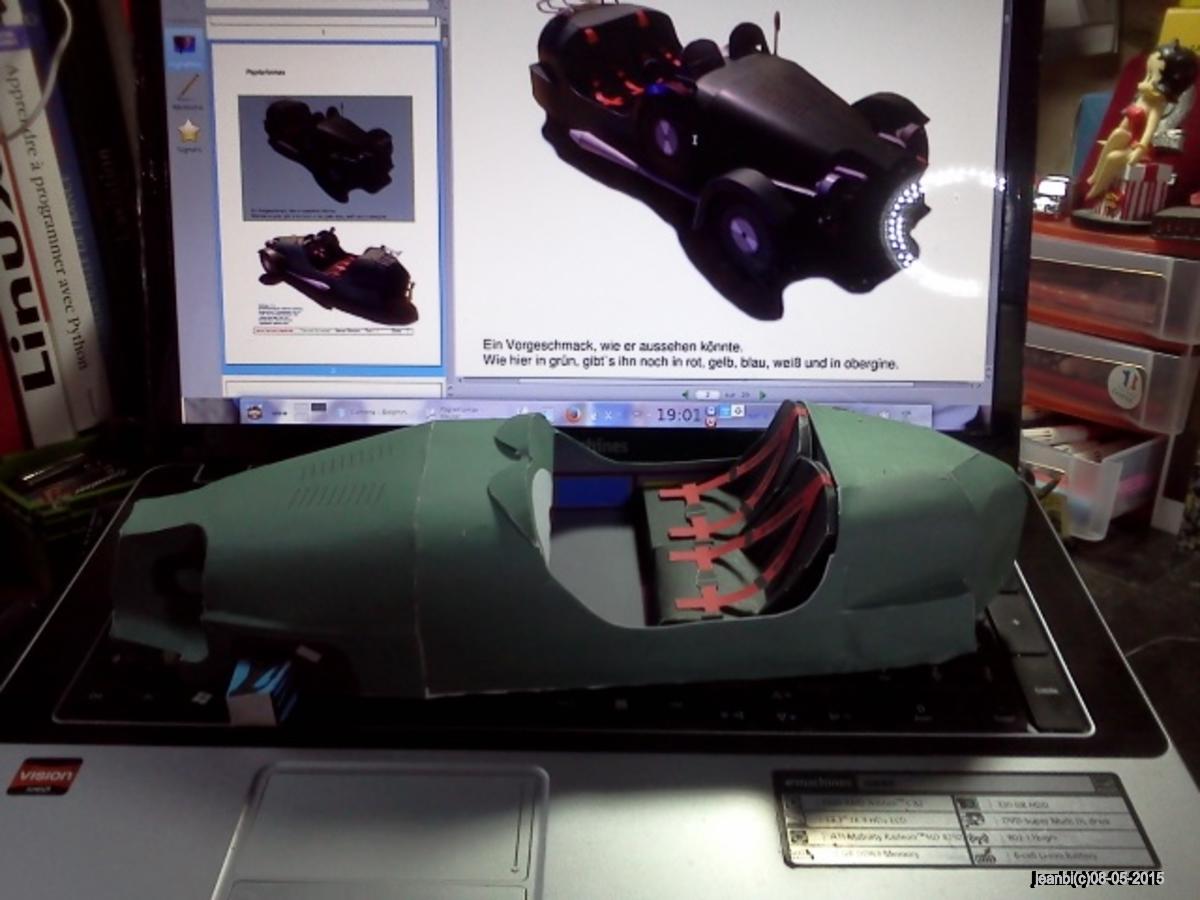Open the Reviews pencil panel
This screenshot has height=900, width=1200.
click(x=187, y=91)
